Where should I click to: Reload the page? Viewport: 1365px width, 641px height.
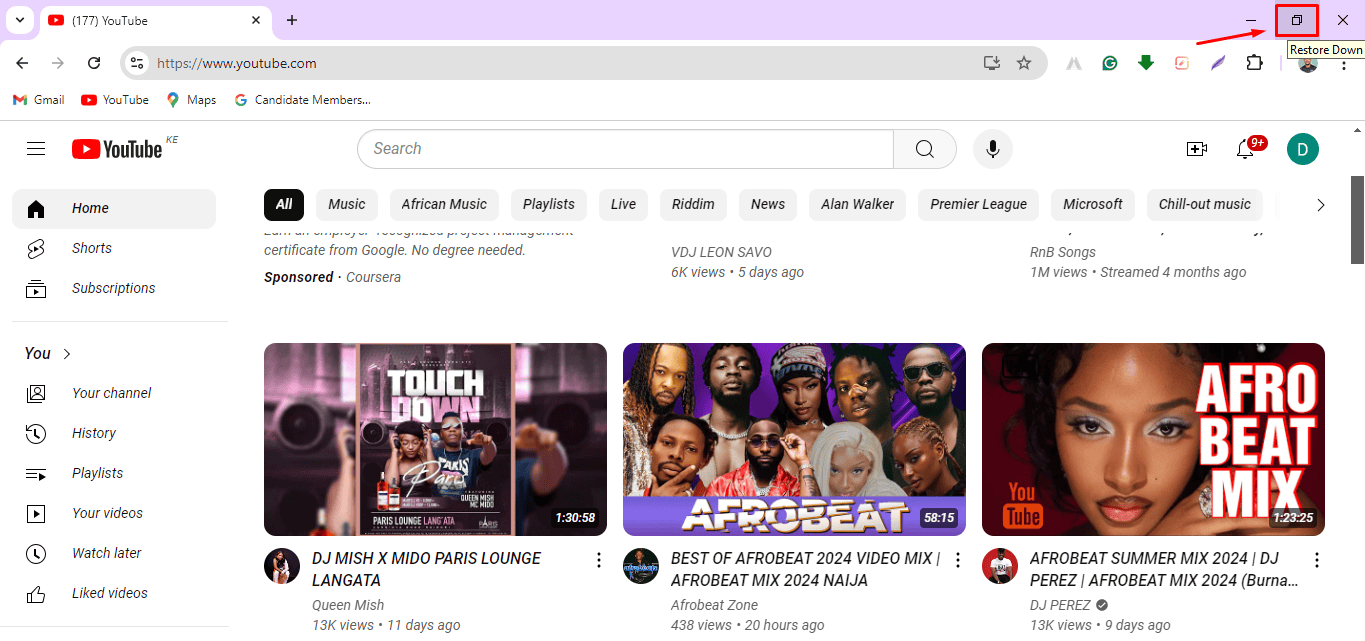click(x=94, y=63)
